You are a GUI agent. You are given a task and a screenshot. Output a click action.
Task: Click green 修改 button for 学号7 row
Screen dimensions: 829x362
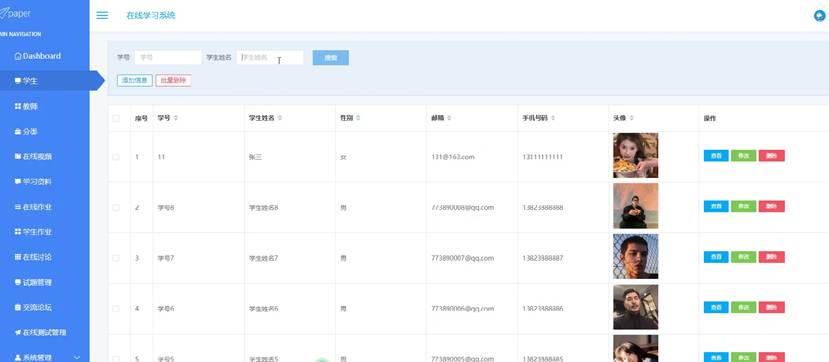click(743, 257)
